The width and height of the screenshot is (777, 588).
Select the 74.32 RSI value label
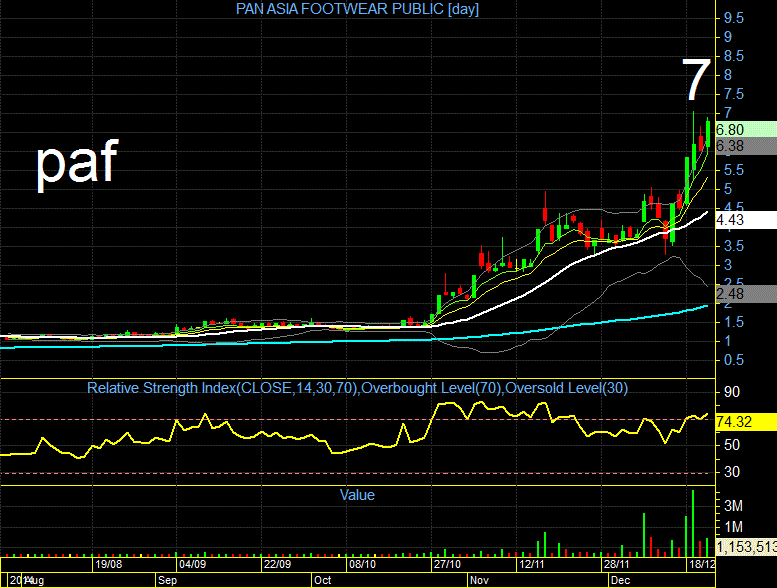746,422
